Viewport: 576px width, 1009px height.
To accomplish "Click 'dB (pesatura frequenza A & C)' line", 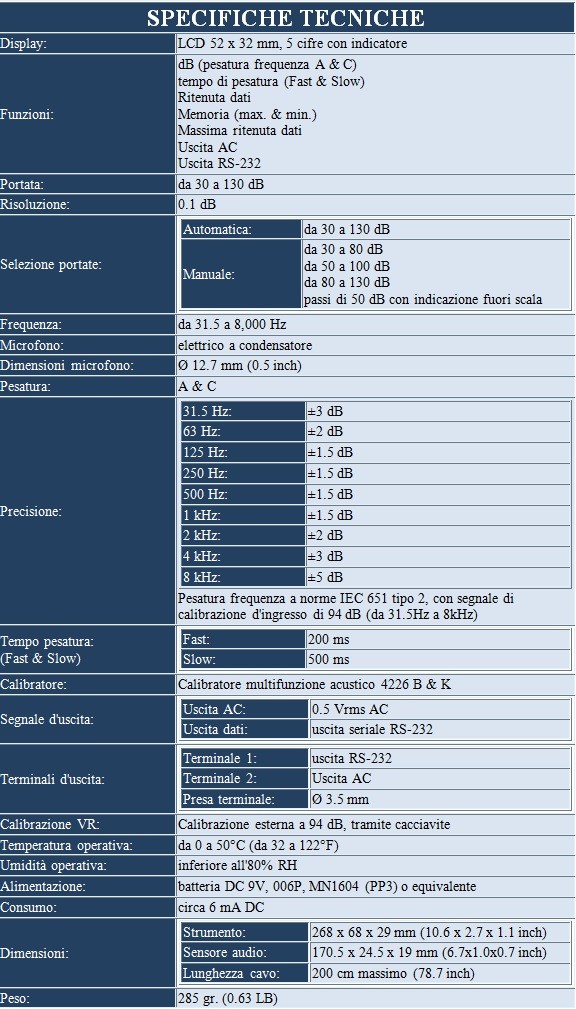I will (267, 65).
